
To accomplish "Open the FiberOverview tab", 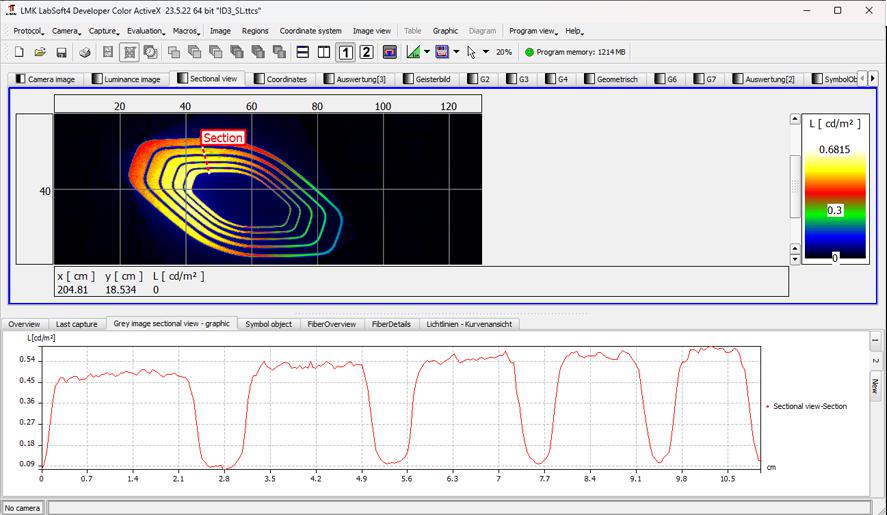I will point(331,324).
